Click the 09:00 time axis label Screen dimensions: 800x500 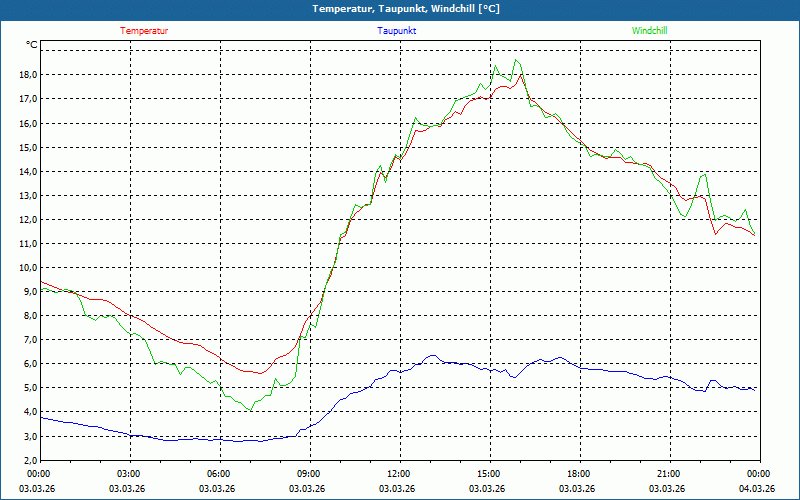point(309,474)
